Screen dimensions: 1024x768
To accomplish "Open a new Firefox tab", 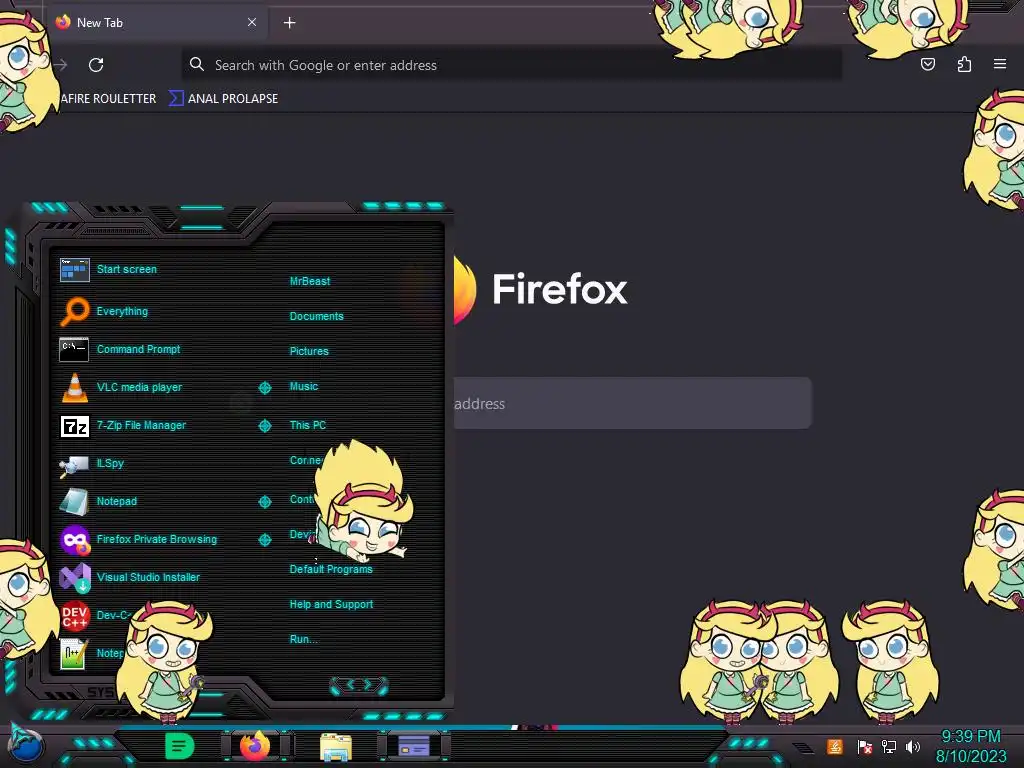I will [x=289, y=23].
